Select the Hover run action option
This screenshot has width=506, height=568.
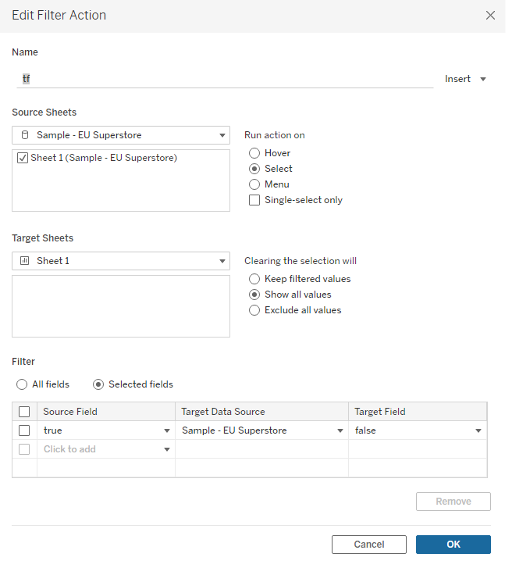[254, 153]
